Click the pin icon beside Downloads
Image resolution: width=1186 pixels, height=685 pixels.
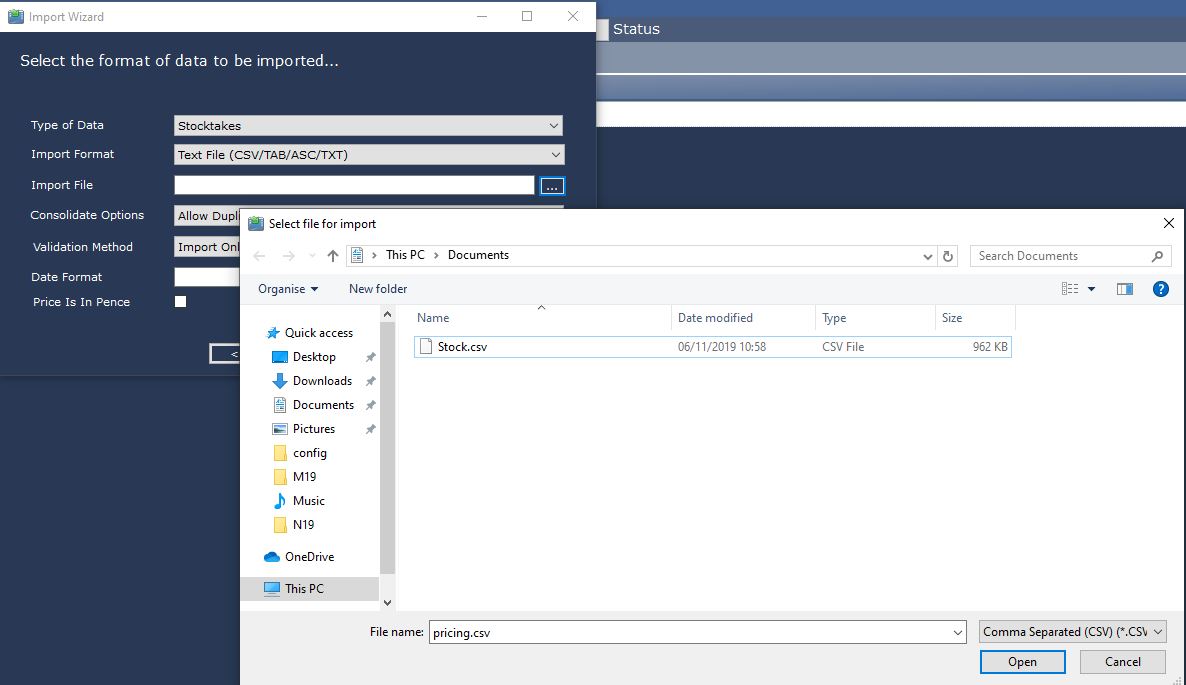(x=371, y=381)
